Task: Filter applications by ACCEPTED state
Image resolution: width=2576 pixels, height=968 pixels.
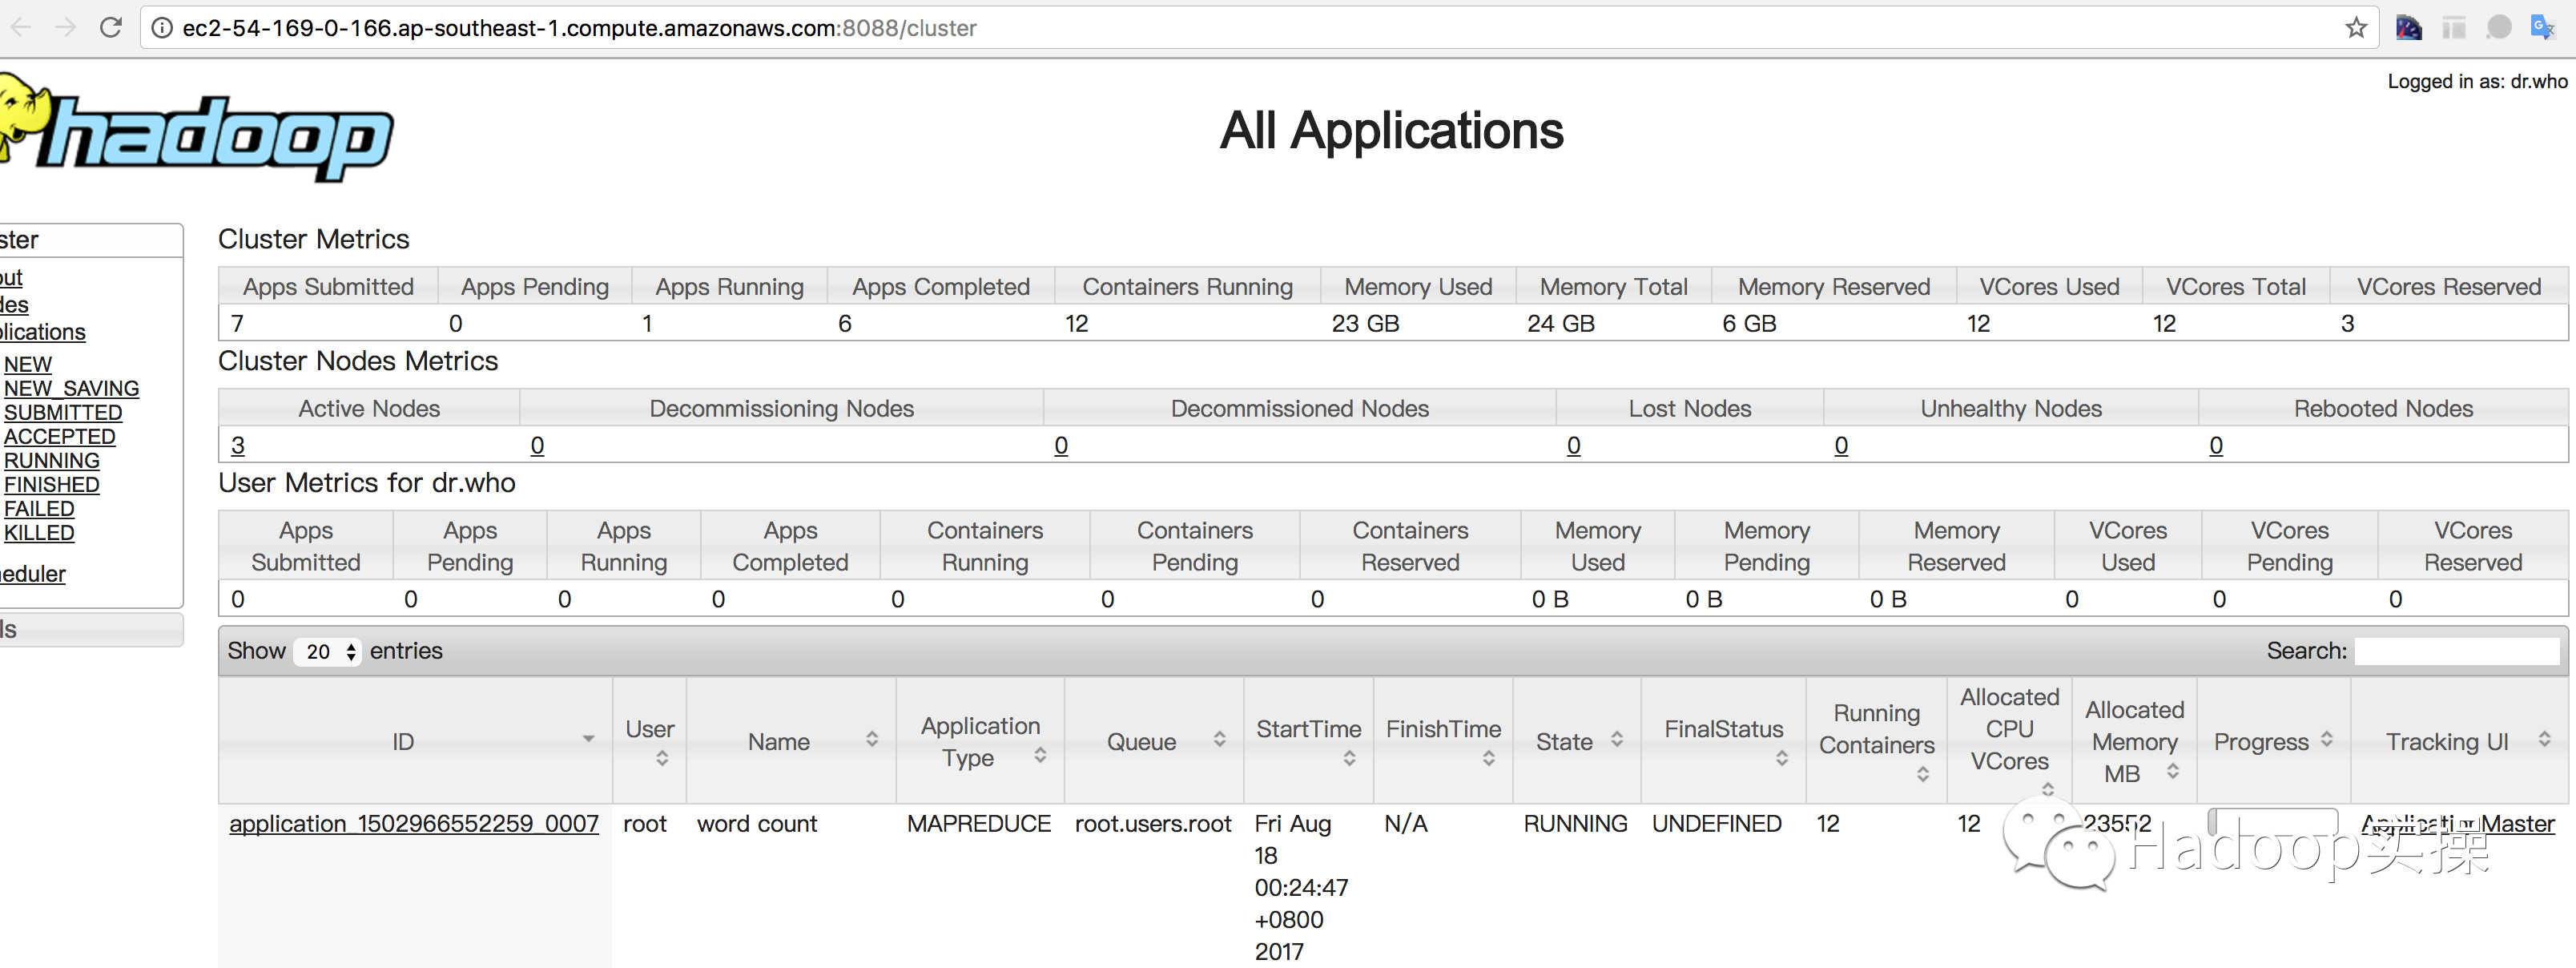Action: point(60,437)
